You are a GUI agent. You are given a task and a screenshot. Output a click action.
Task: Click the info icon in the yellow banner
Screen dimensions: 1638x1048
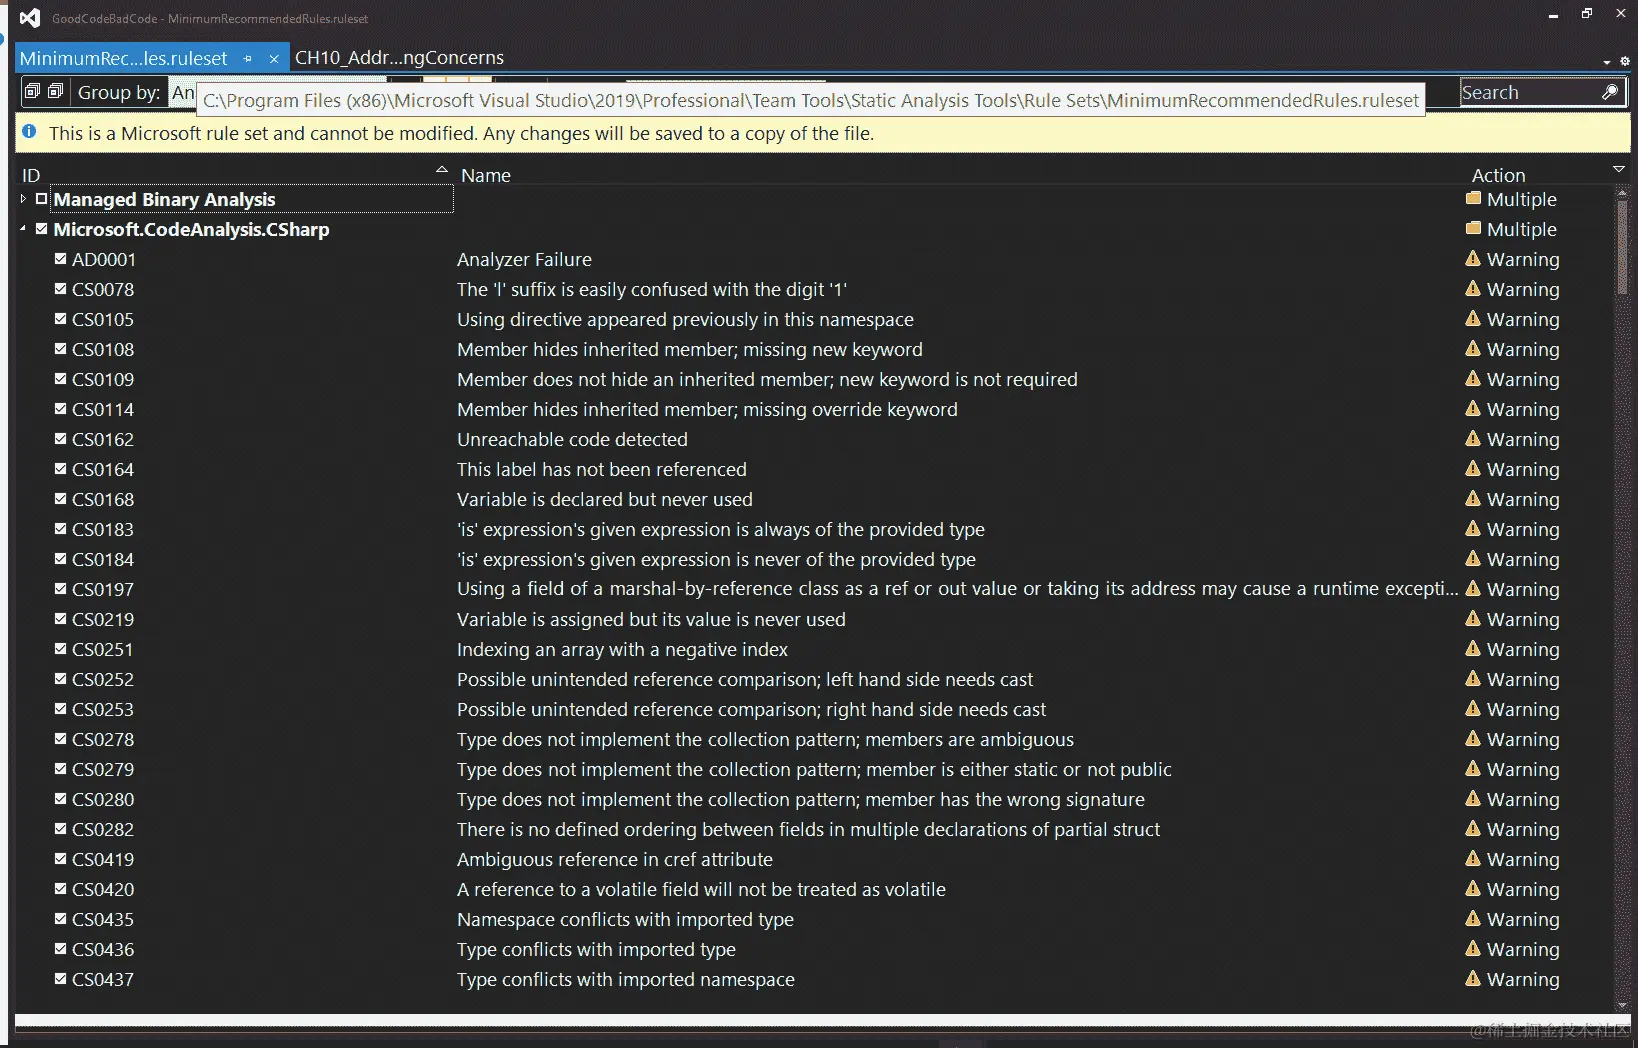[x=29, y=132]
